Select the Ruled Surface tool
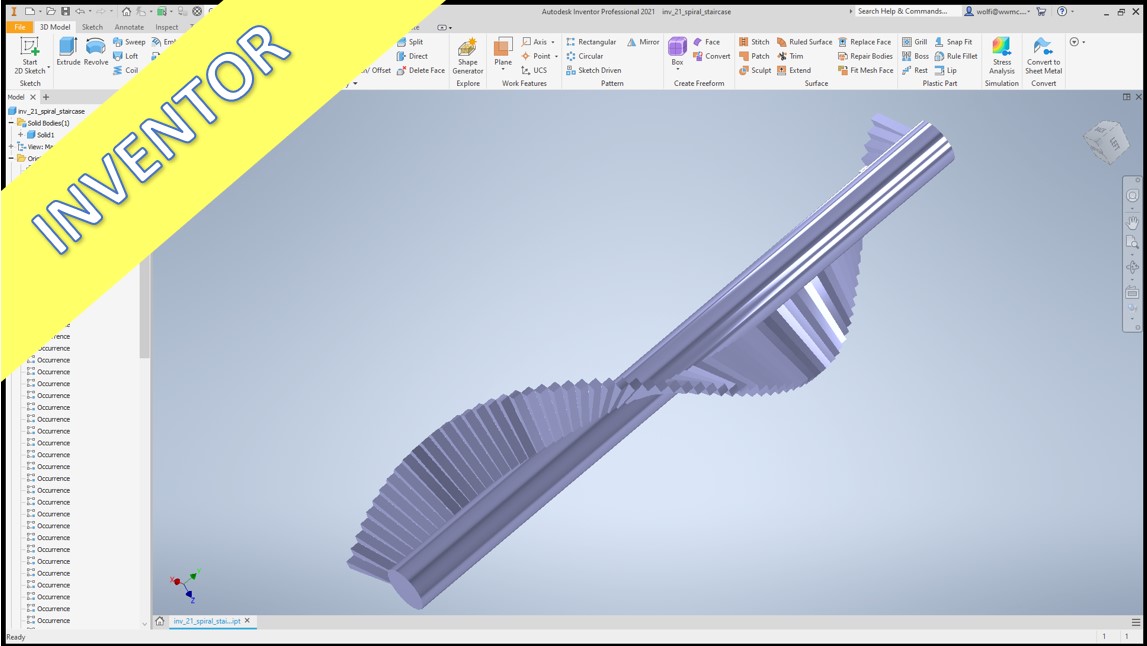The image size is (1147, 646). click(x=805, y=42)
